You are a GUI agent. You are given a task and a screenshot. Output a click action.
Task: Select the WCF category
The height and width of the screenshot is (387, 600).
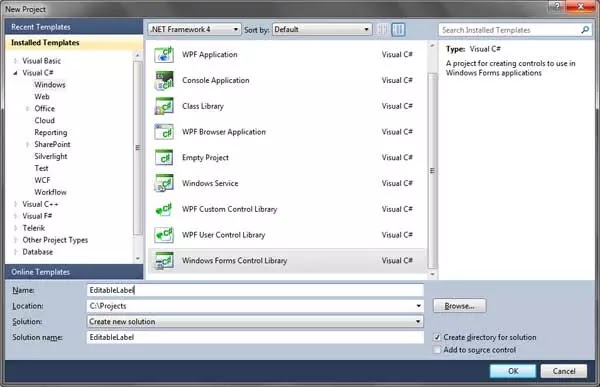coord(42,180)
